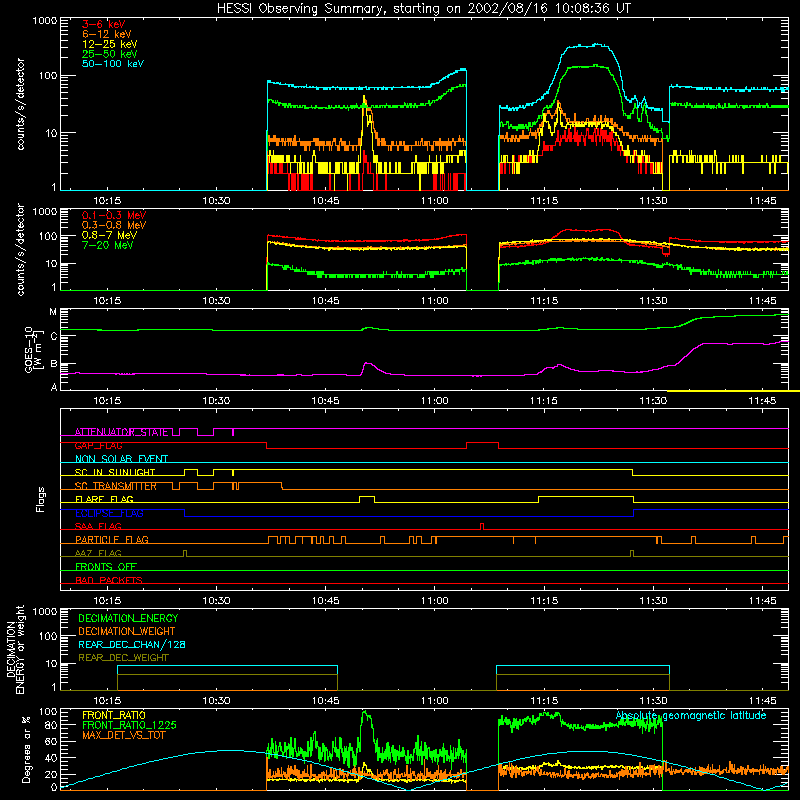Click the vertical Flags axis title

41,499
